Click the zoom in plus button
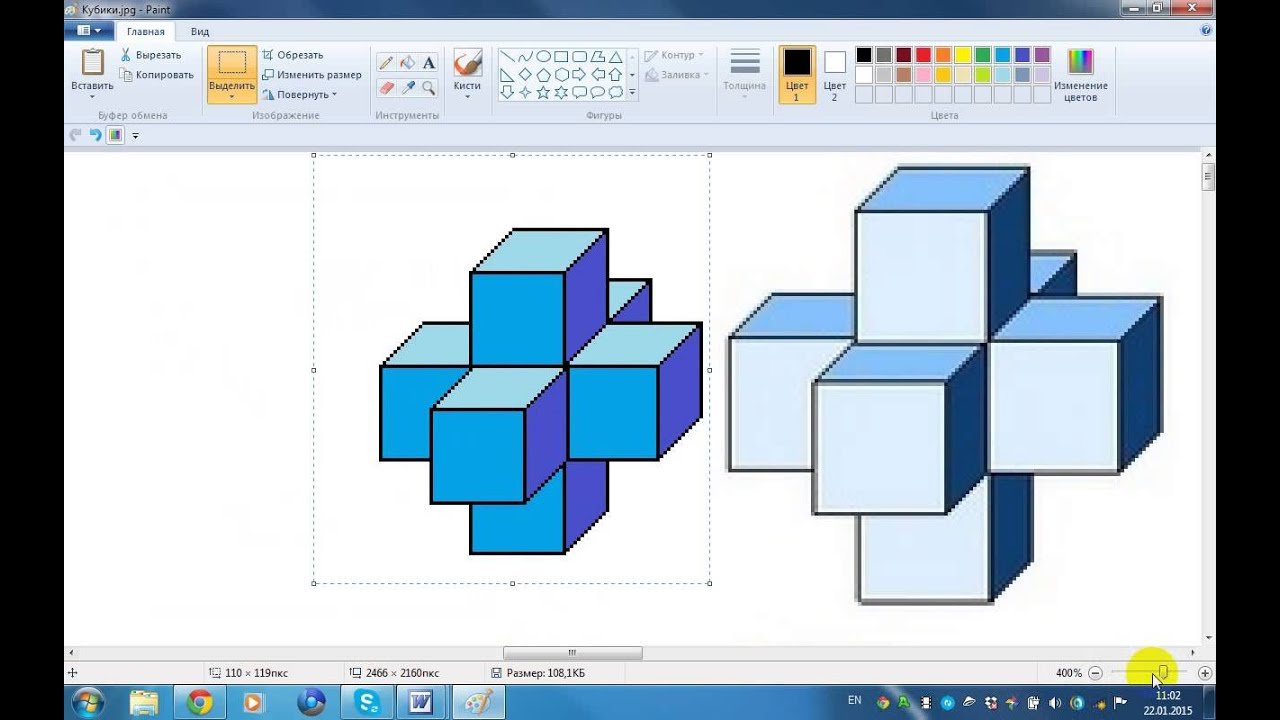Screen dimensions: 1280x720 [1205, 674]
